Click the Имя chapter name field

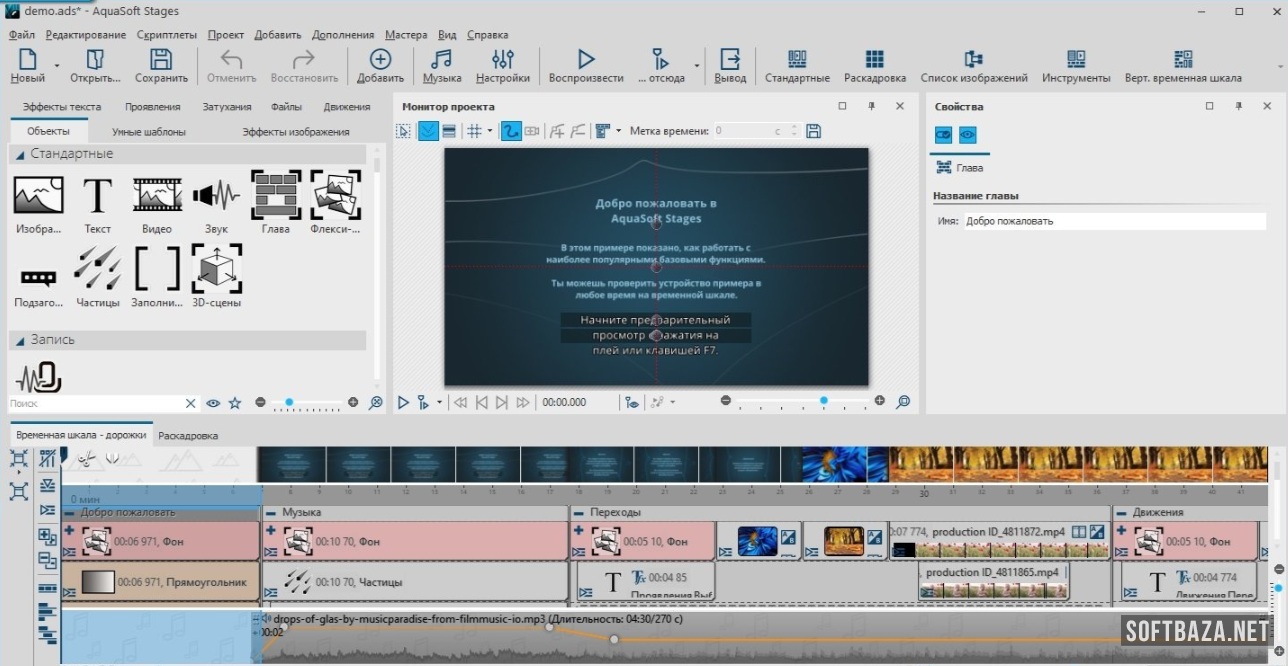1114,221
